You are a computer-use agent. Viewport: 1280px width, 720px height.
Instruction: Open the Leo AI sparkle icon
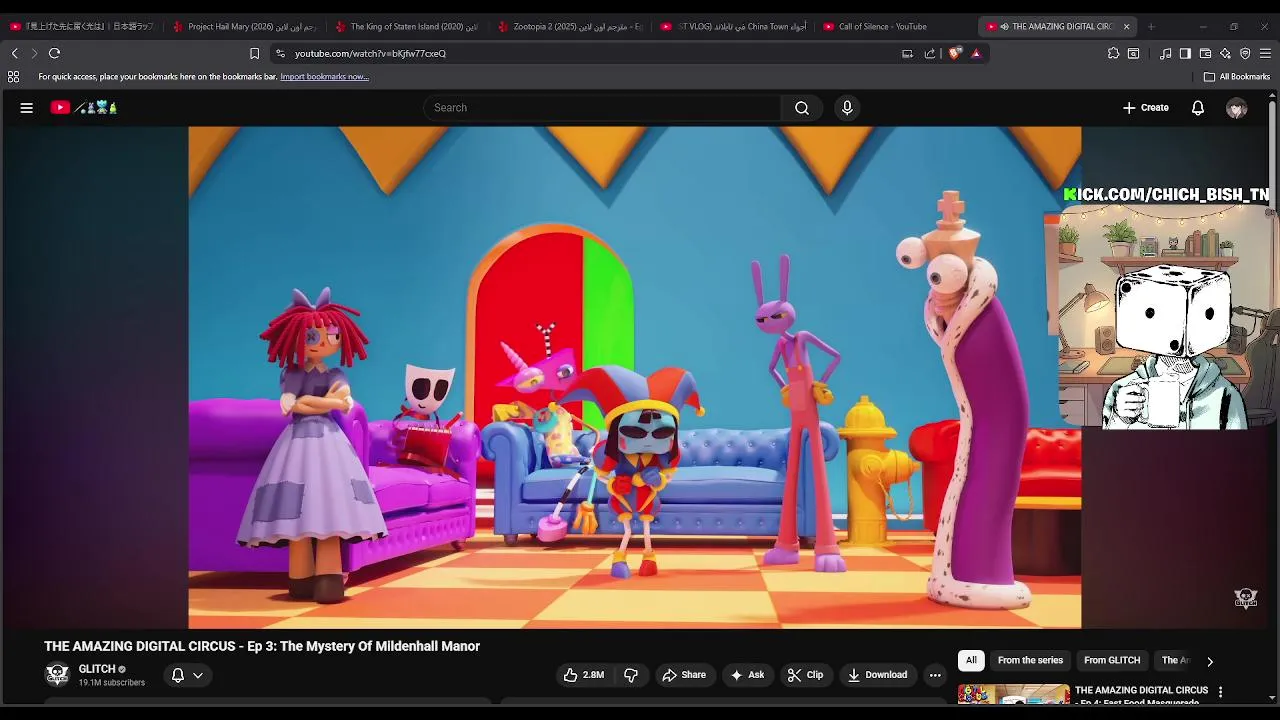(x=1225, y=53)
